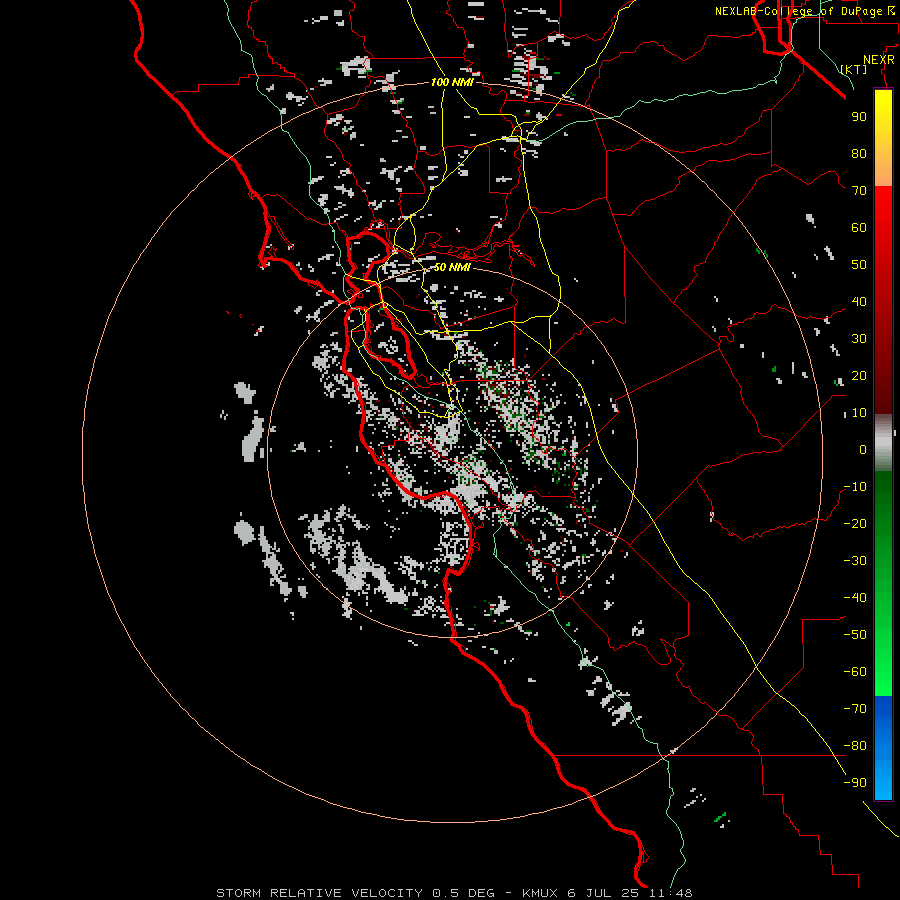
Task: Click the yellow top section of the velocity color bar
Action: click(x=883, y=137)
